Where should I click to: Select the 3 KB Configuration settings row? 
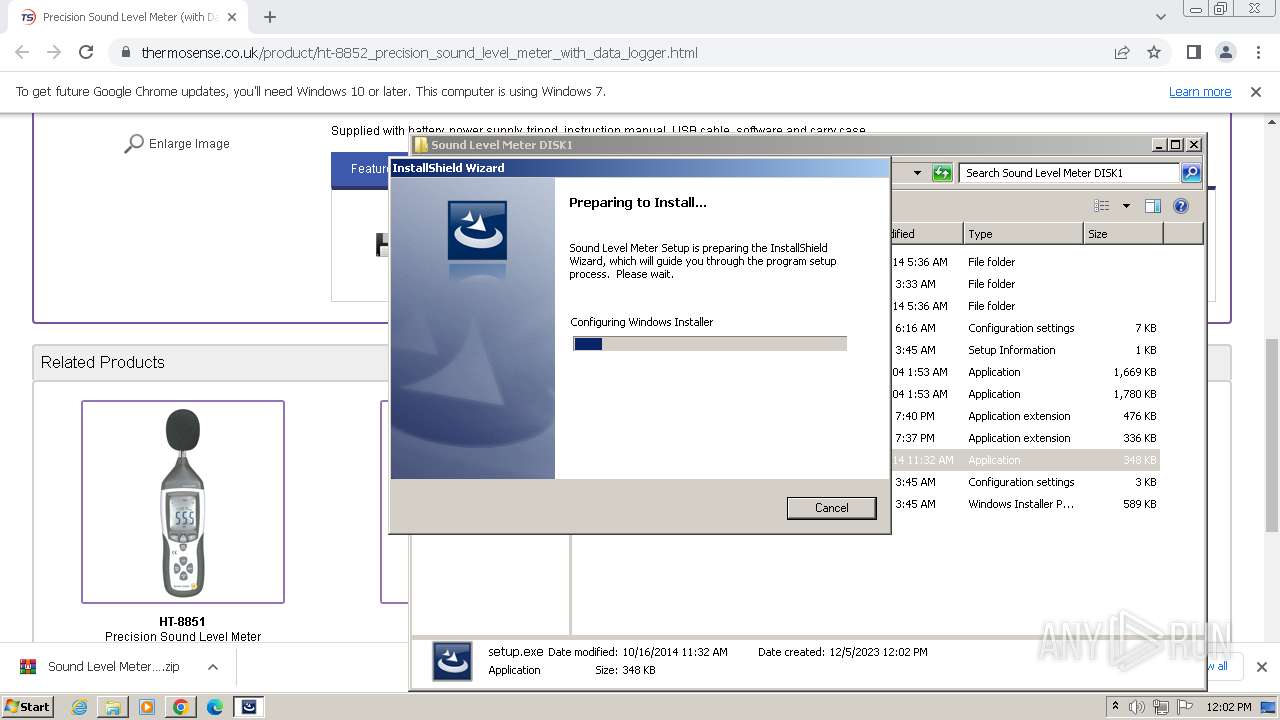click(1024, 482)
